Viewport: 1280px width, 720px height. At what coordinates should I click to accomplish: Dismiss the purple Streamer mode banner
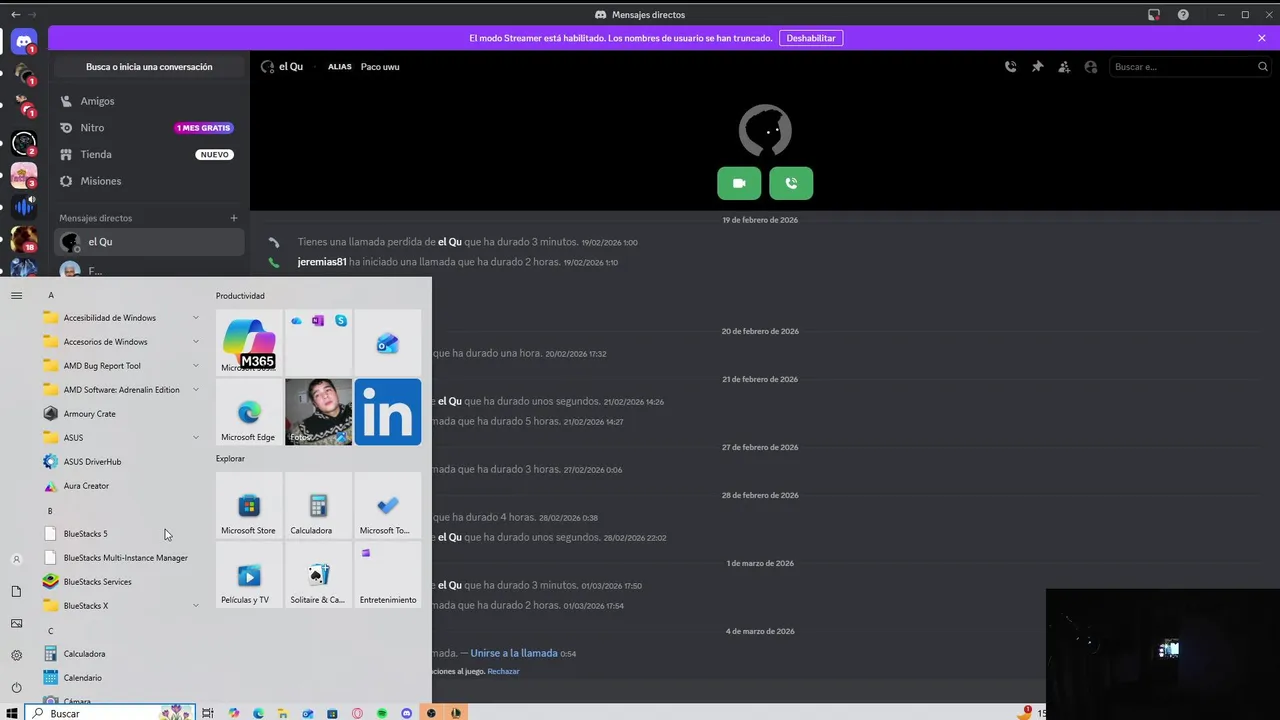coord(1262,38)
